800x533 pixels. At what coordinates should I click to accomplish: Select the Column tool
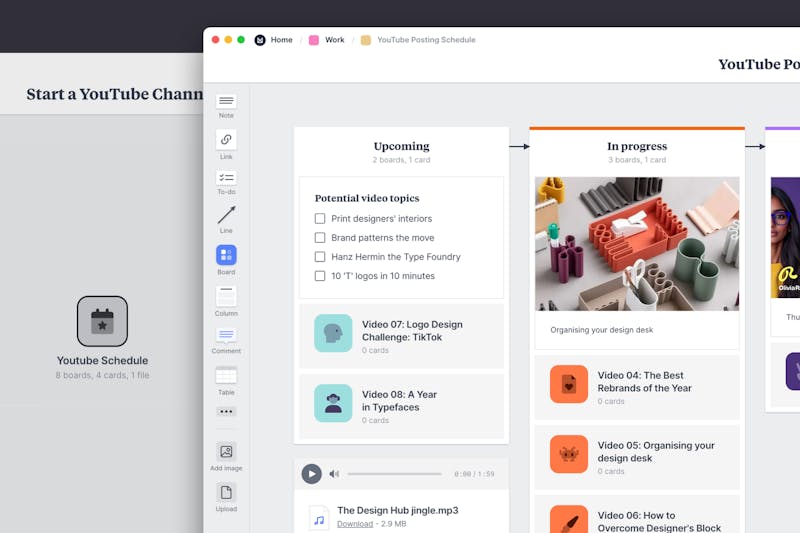226,297
